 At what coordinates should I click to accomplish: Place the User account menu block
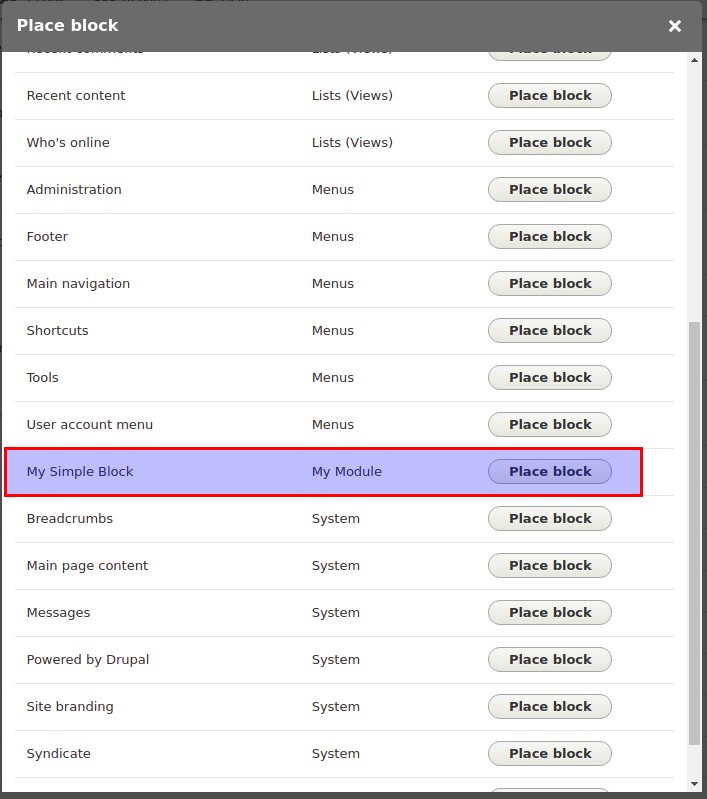click(x=549, y=424)
